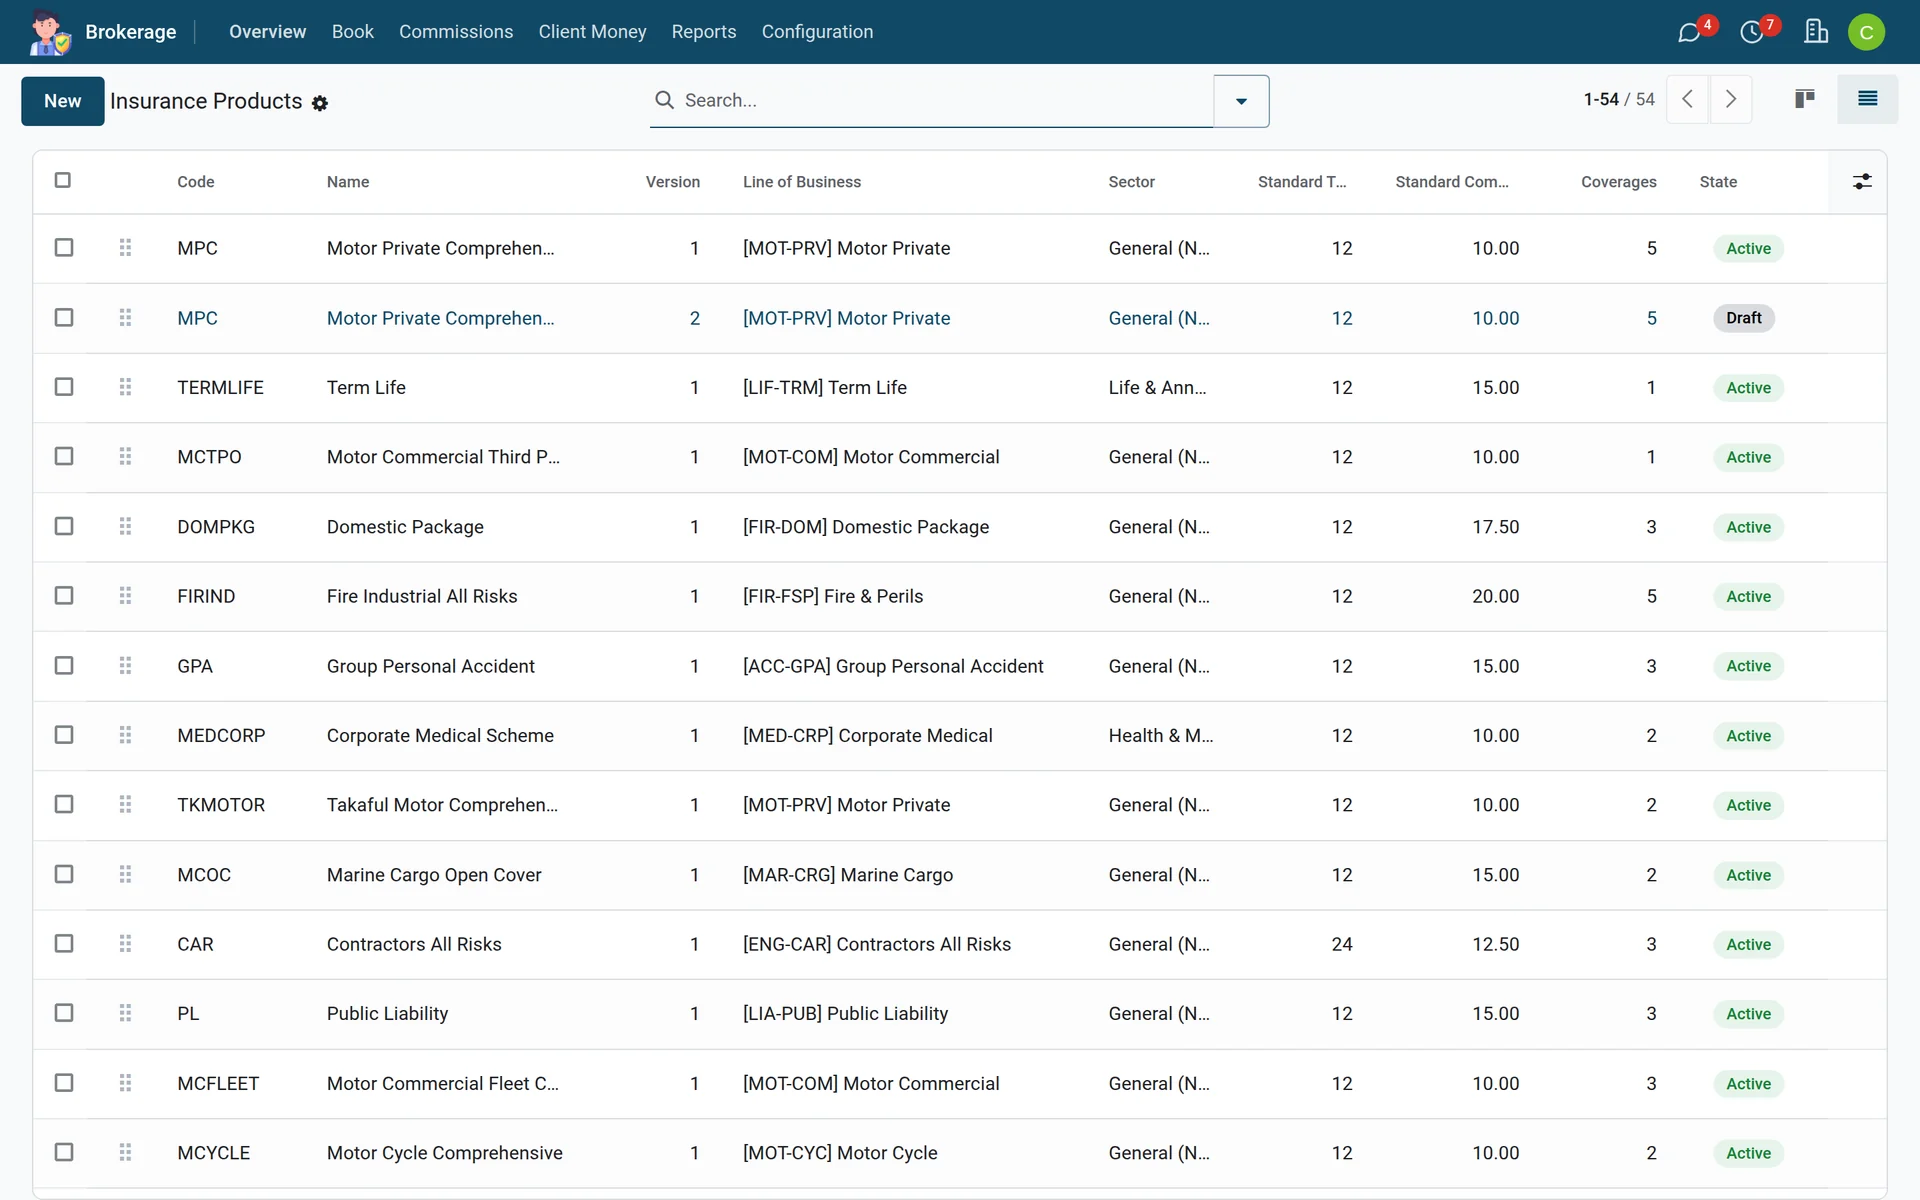1920x1200 pixels.
Task: Check the CAR row checkbox
Action: coord(64,943)
